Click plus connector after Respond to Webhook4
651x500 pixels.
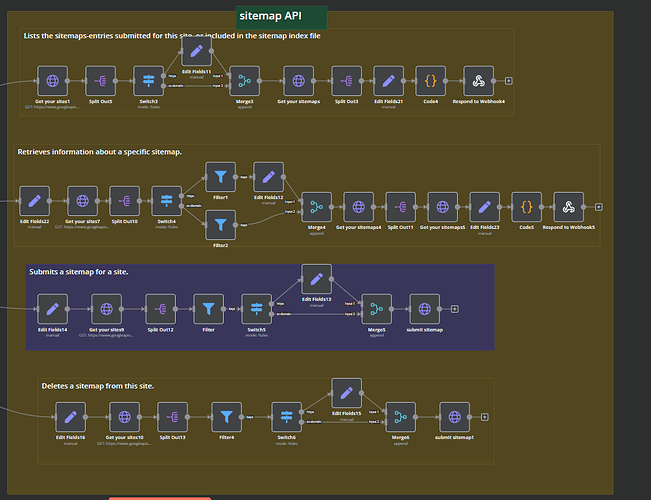click(x=509, y=81)
